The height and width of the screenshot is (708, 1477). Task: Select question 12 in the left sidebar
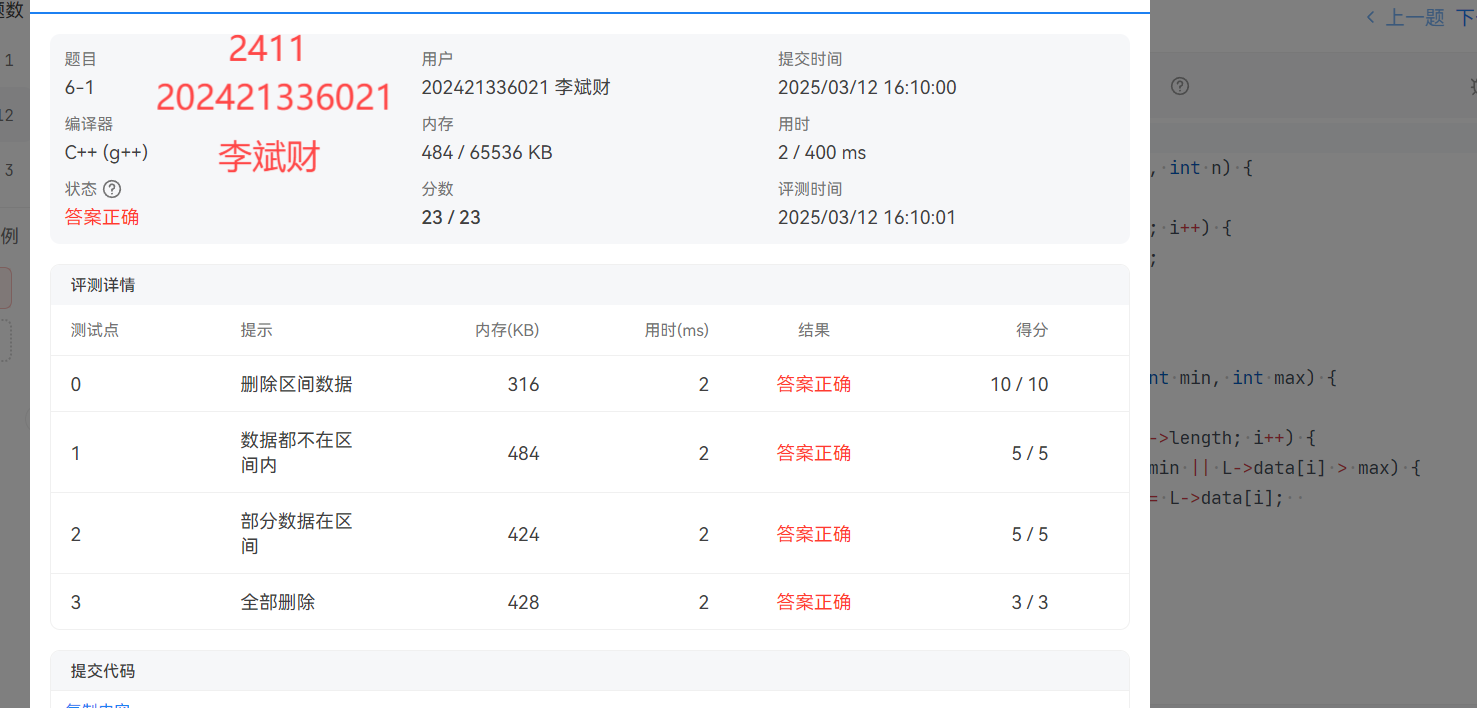point(7,115)
